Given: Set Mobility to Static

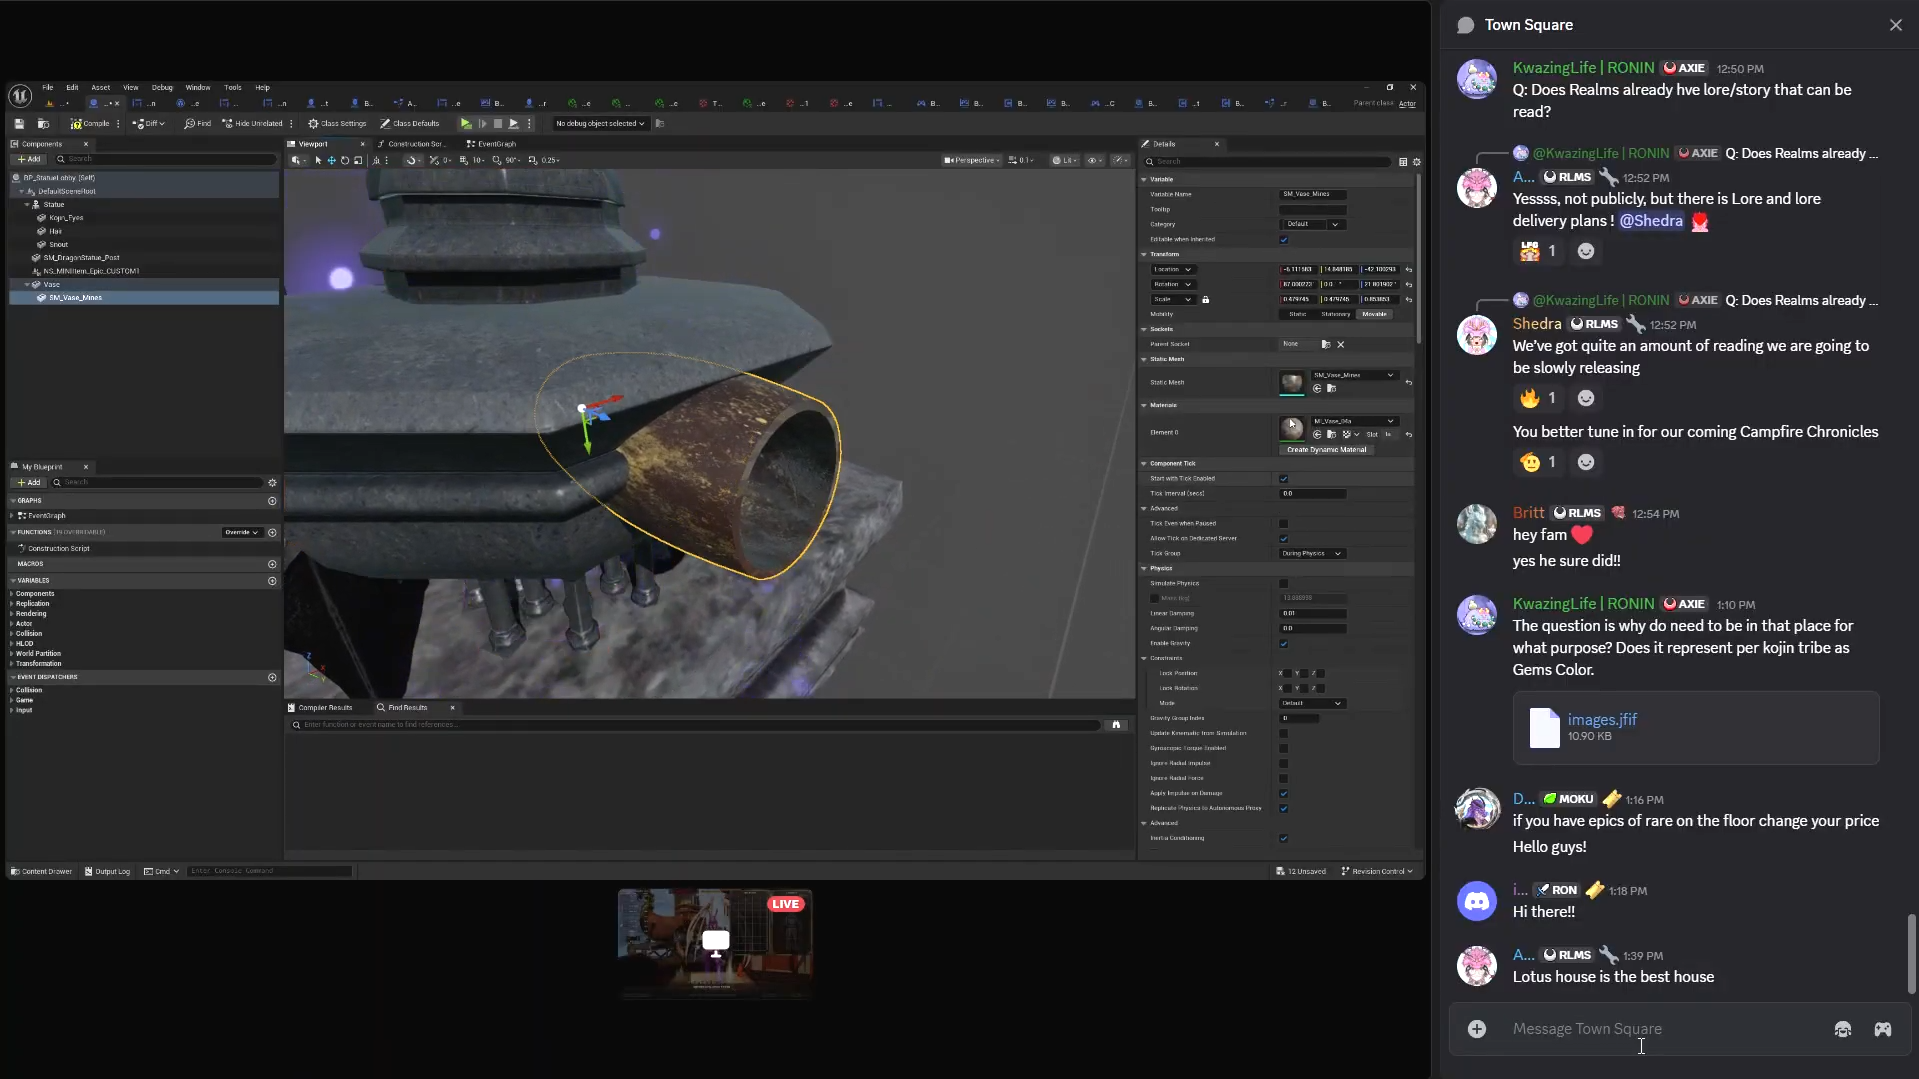Looking at the screenshot, I should pyautogui.click(x=1297, y=314).
